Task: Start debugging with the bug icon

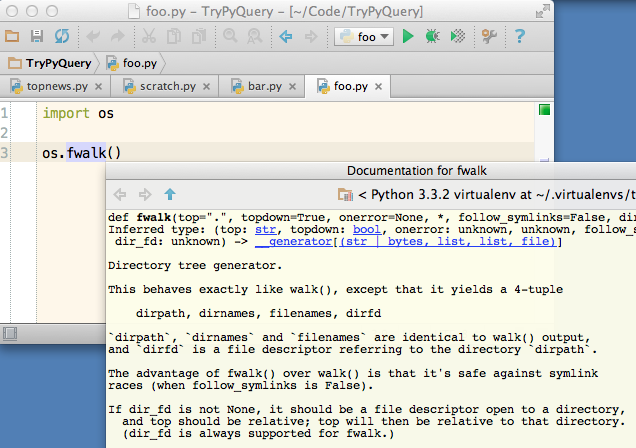Action: click(x=432, y=36)
